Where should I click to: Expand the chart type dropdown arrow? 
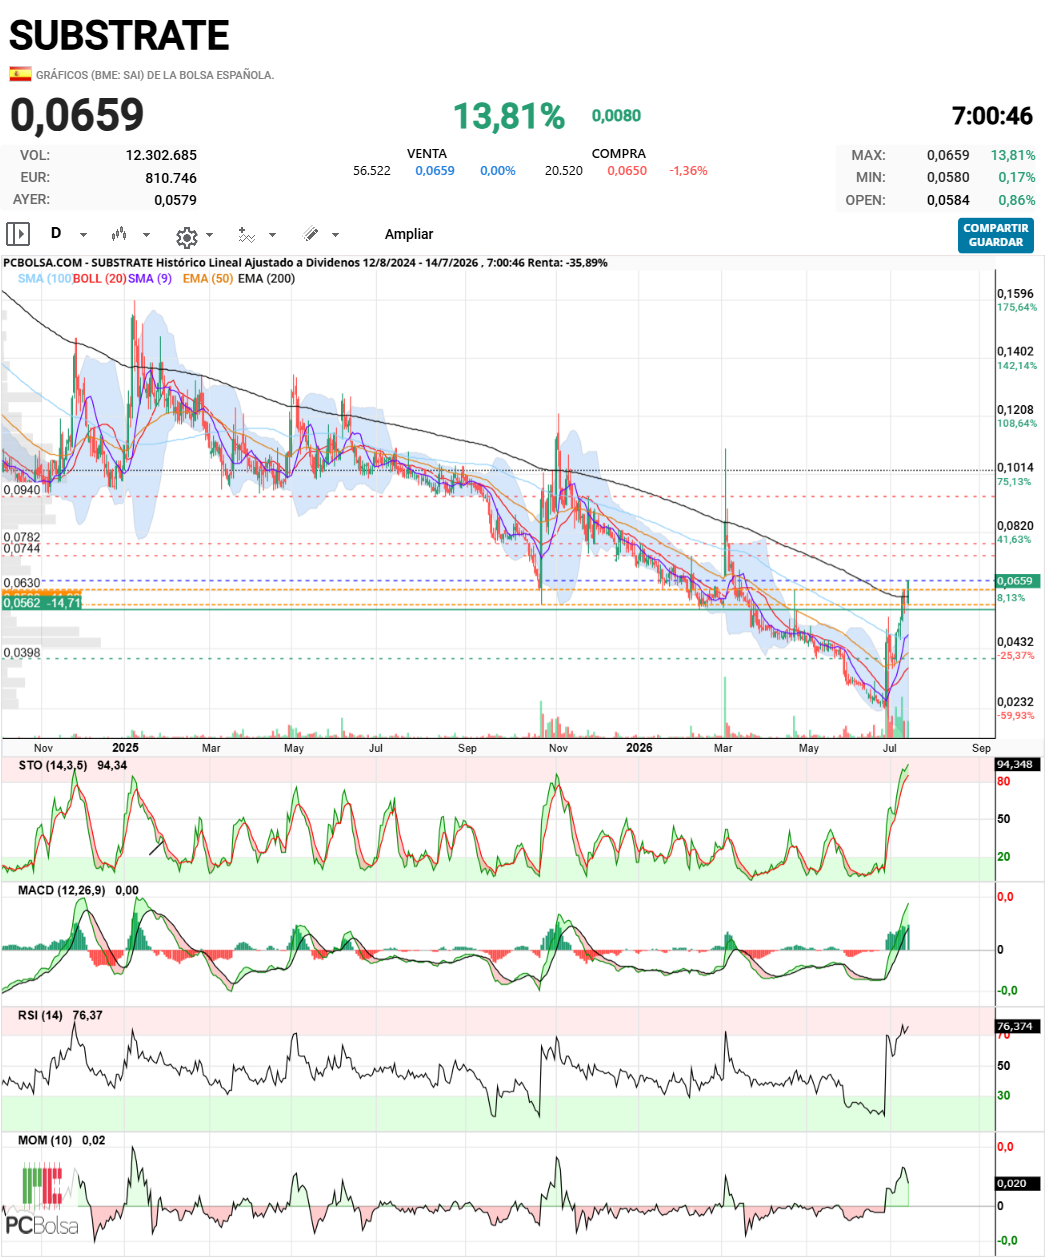(146, 235)
